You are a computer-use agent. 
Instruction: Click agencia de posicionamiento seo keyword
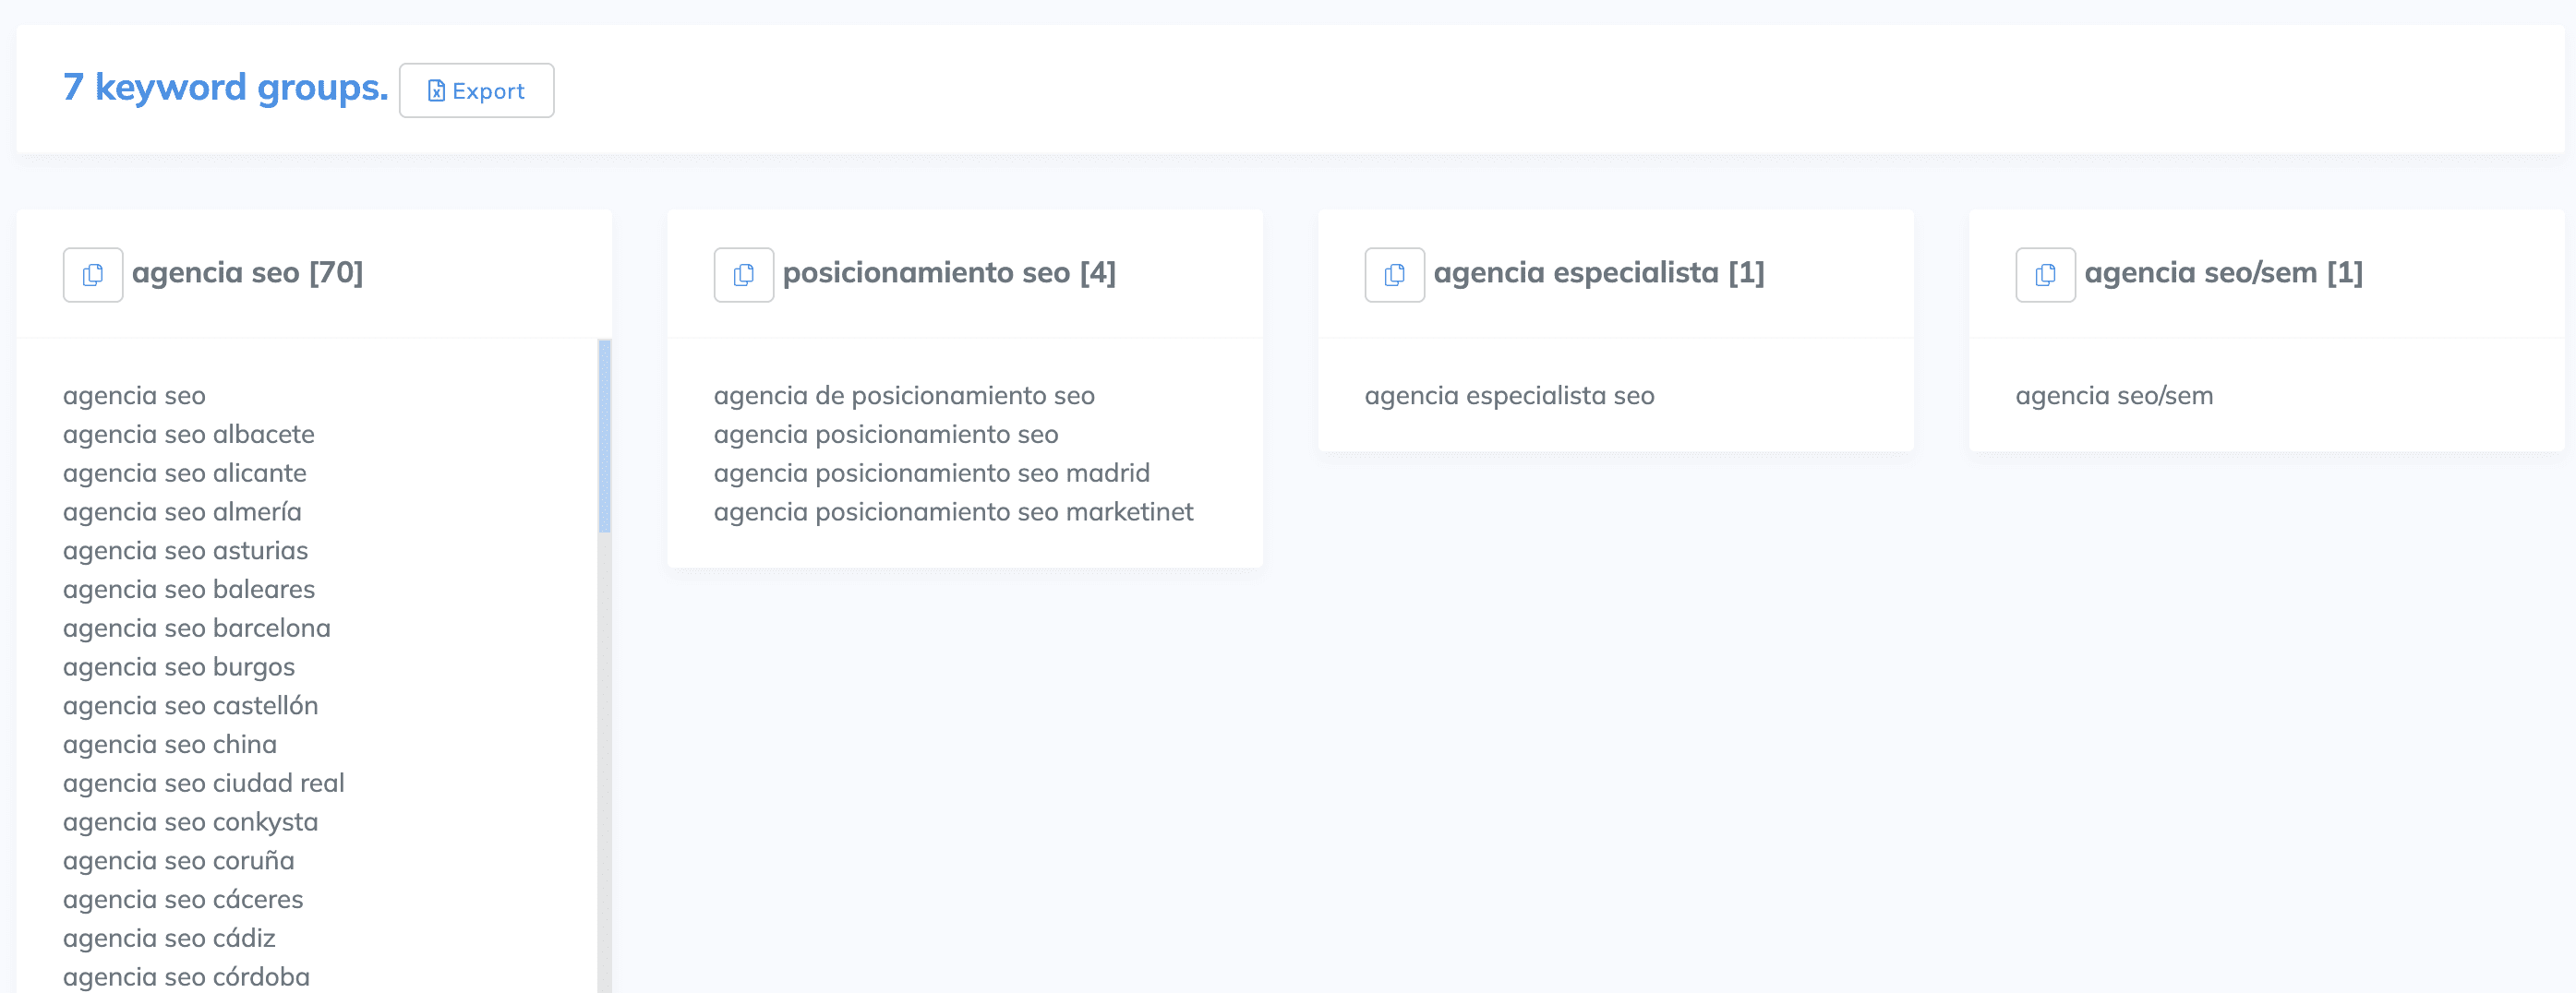tap(904, 396)
